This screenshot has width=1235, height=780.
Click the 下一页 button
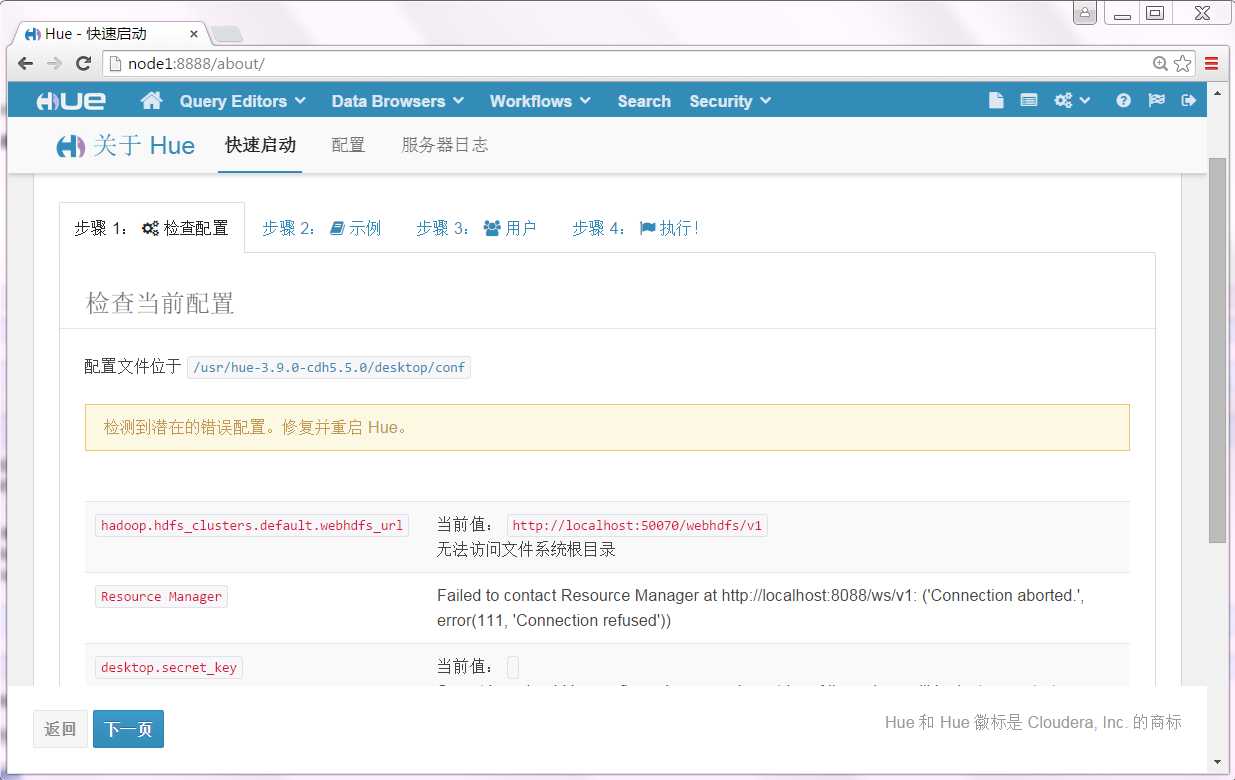point(128,729)
